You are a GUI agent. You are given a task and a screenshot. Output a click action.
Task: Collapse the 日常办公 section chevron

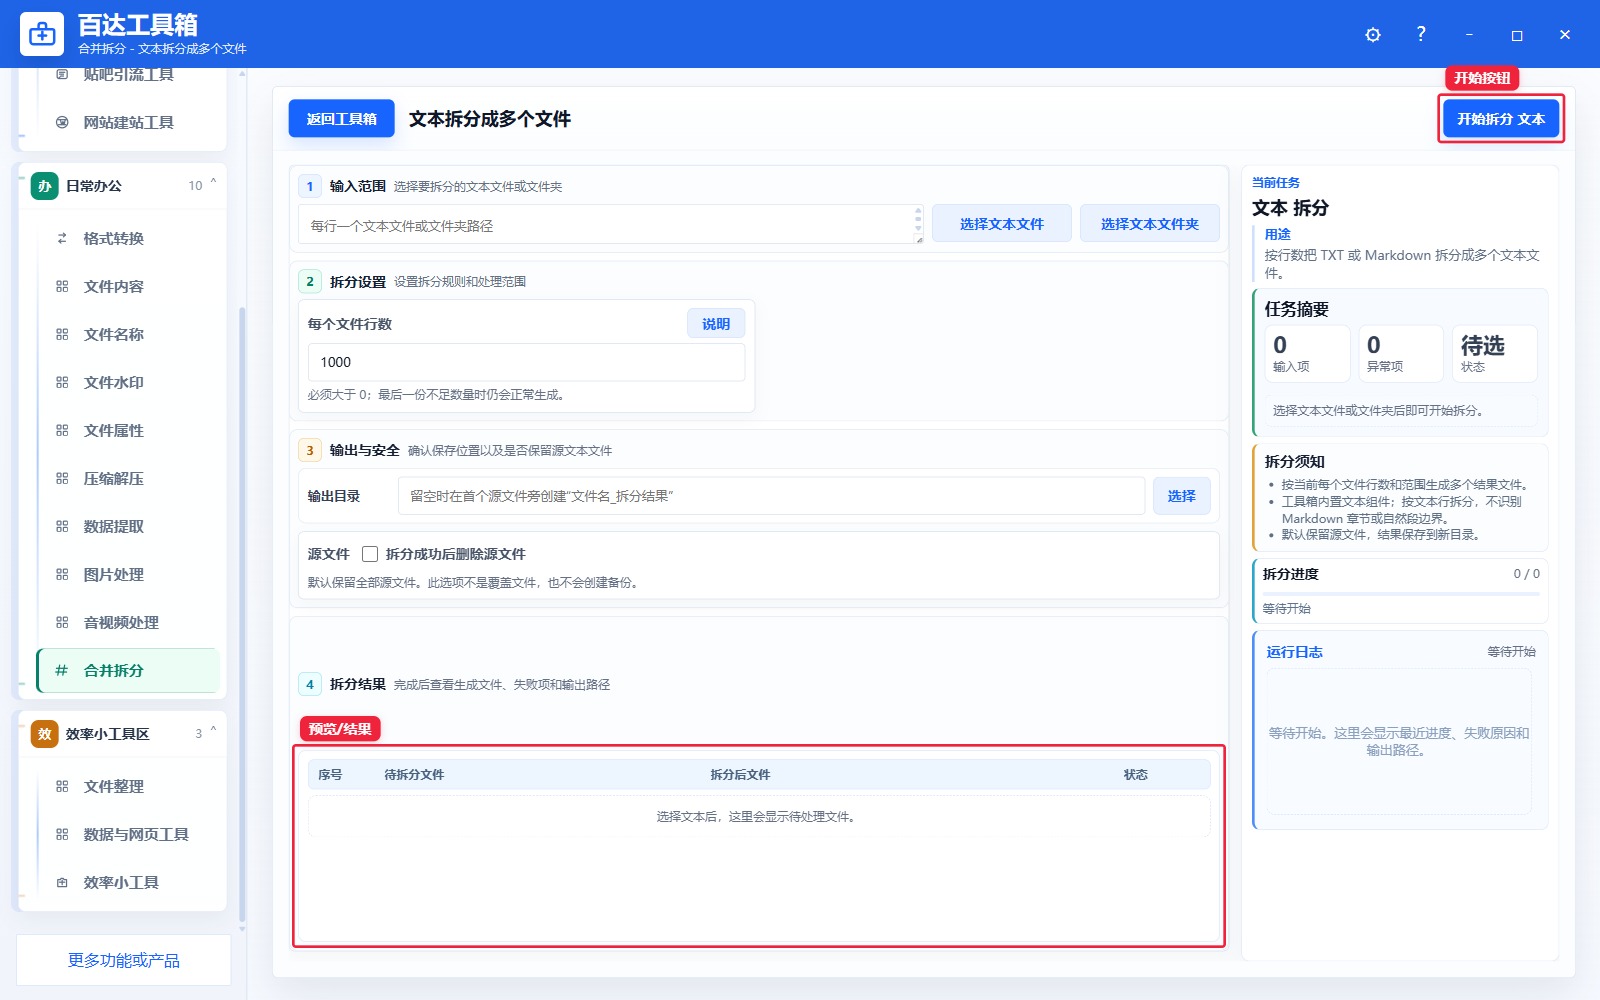coord(213,183)
